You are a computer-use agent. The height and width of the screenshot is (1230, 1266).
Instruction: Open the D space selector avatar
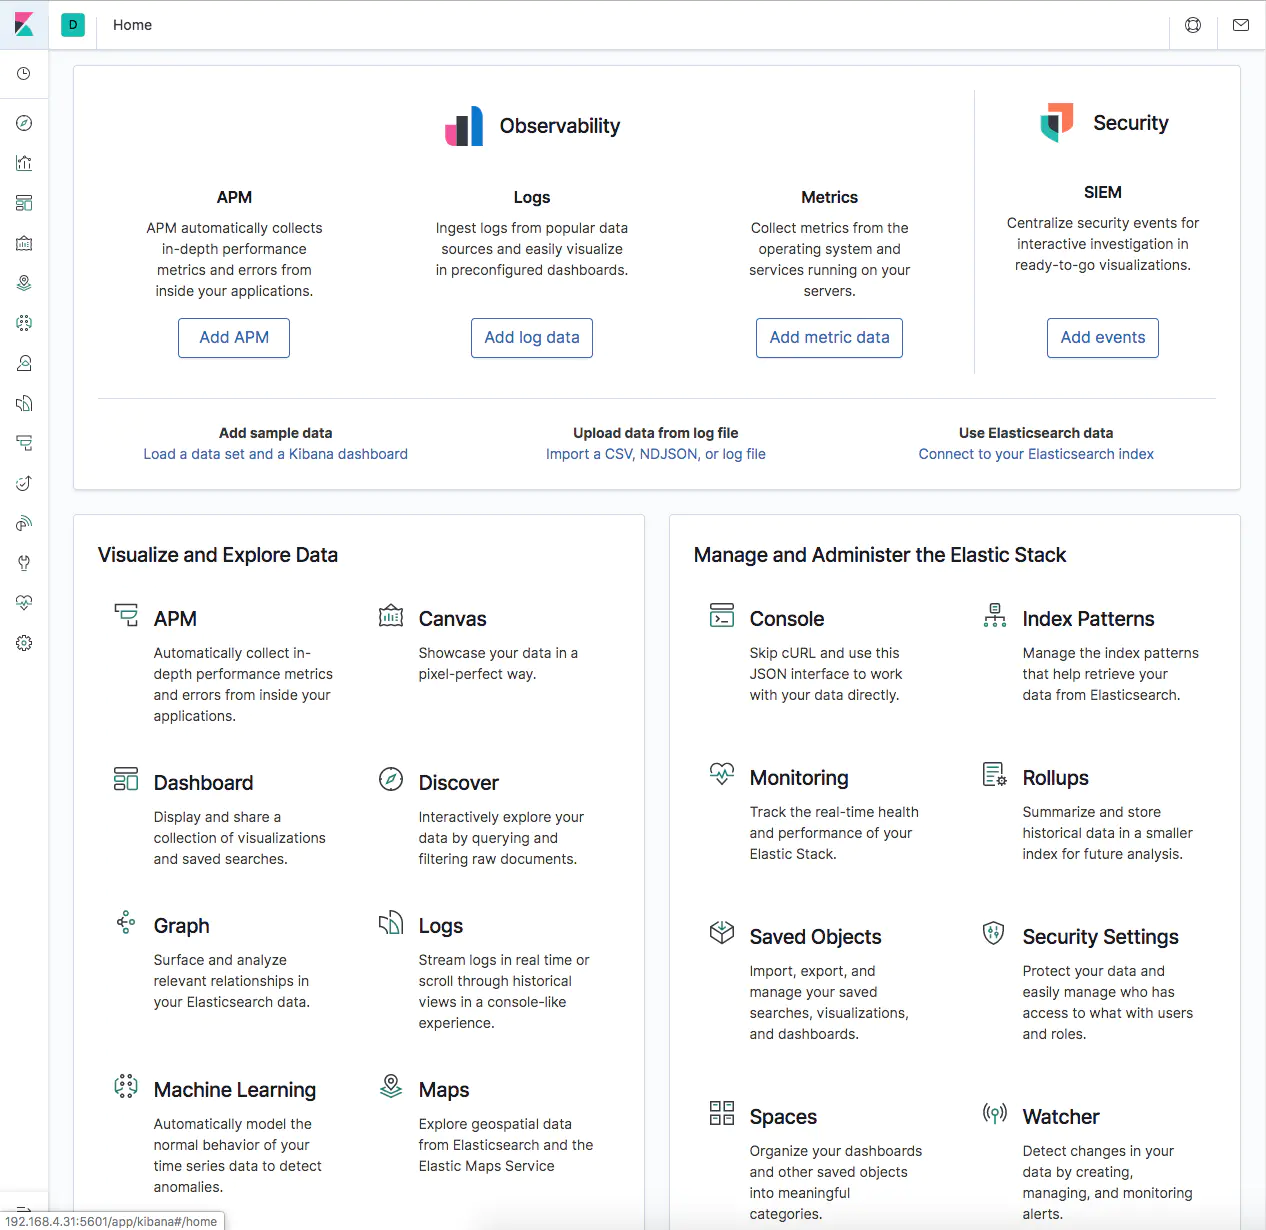pyautogui.click(x=73, y=25)
